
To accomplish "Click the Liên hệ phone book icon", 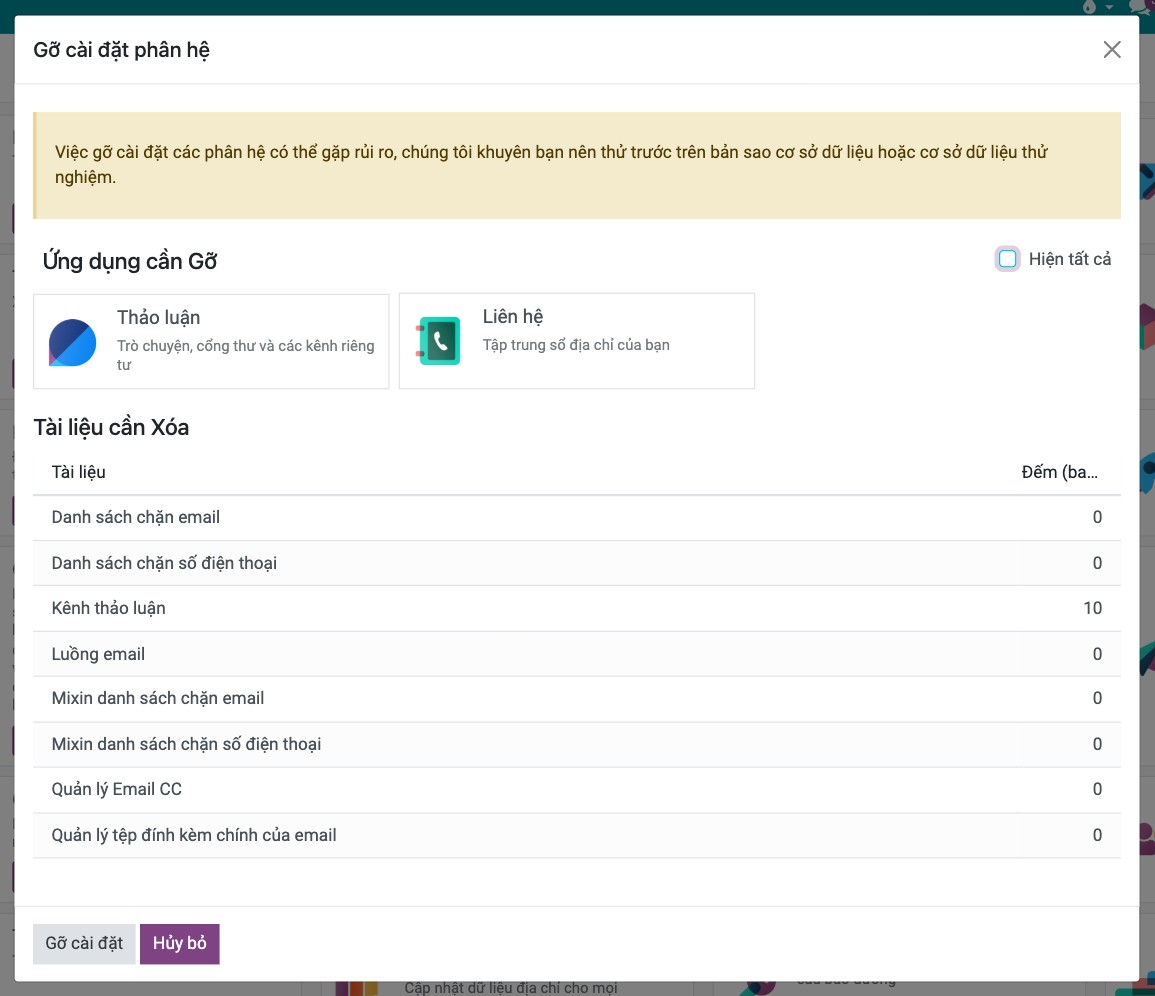I will [438, 341].
